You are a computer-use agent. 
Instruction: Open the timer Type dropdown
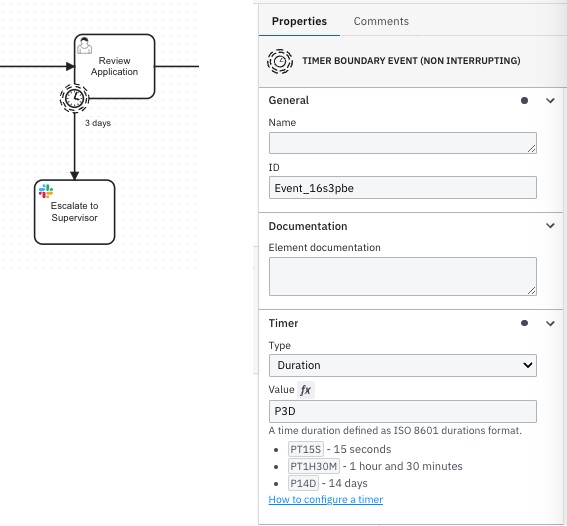[x=402, y=365]
